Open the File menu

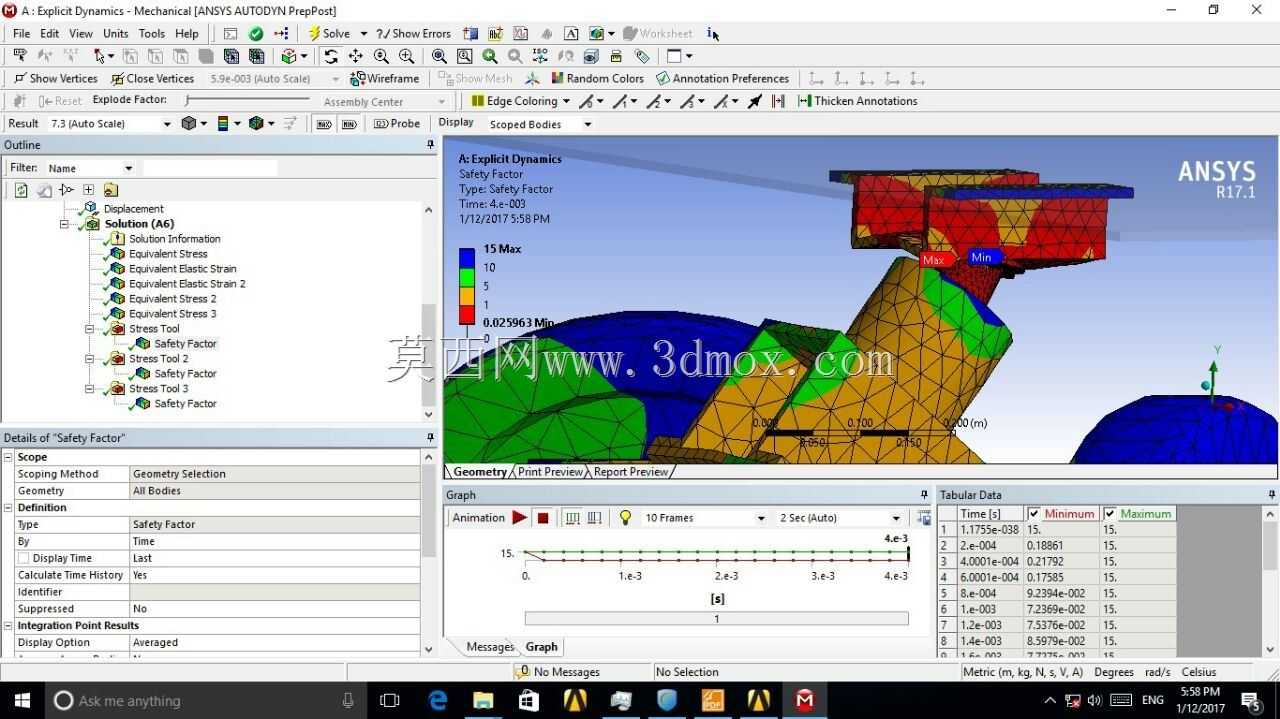tap(21, 33)
